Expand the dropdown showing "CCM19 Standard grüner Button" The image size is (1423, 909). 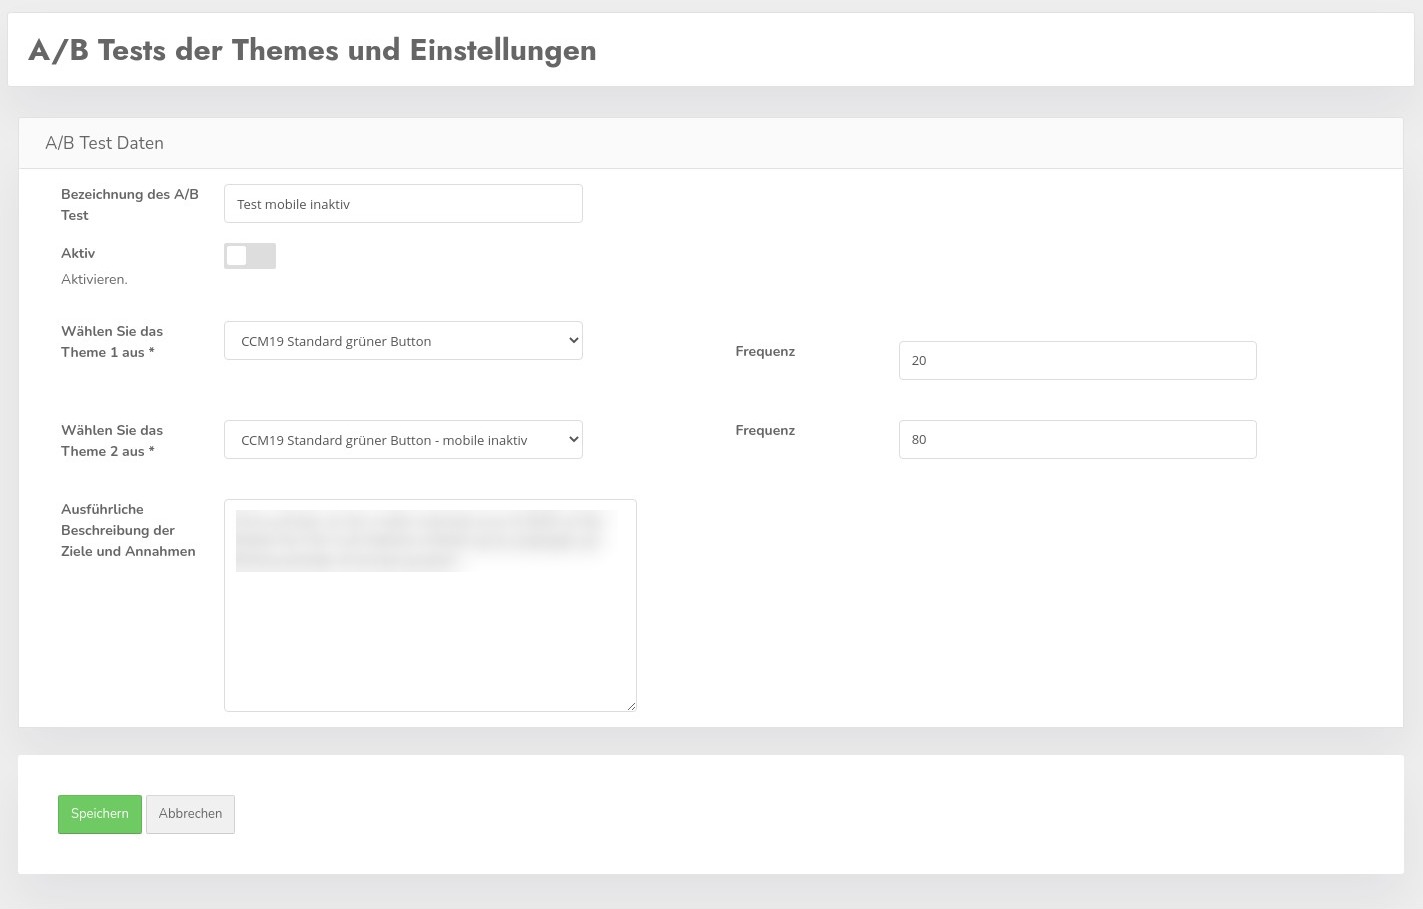pyautogui.click(x=403, y=340)
